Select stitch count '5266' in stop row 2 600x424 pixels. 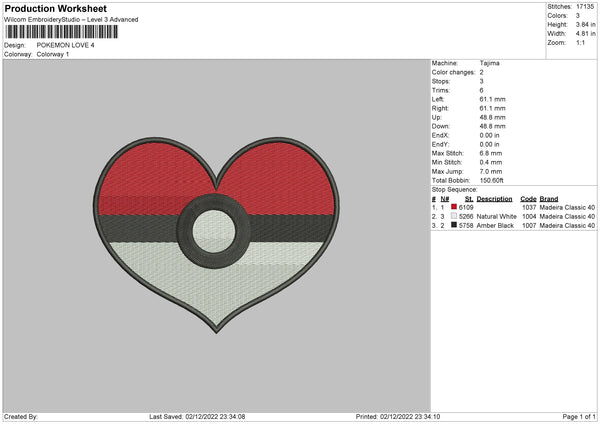466,217
